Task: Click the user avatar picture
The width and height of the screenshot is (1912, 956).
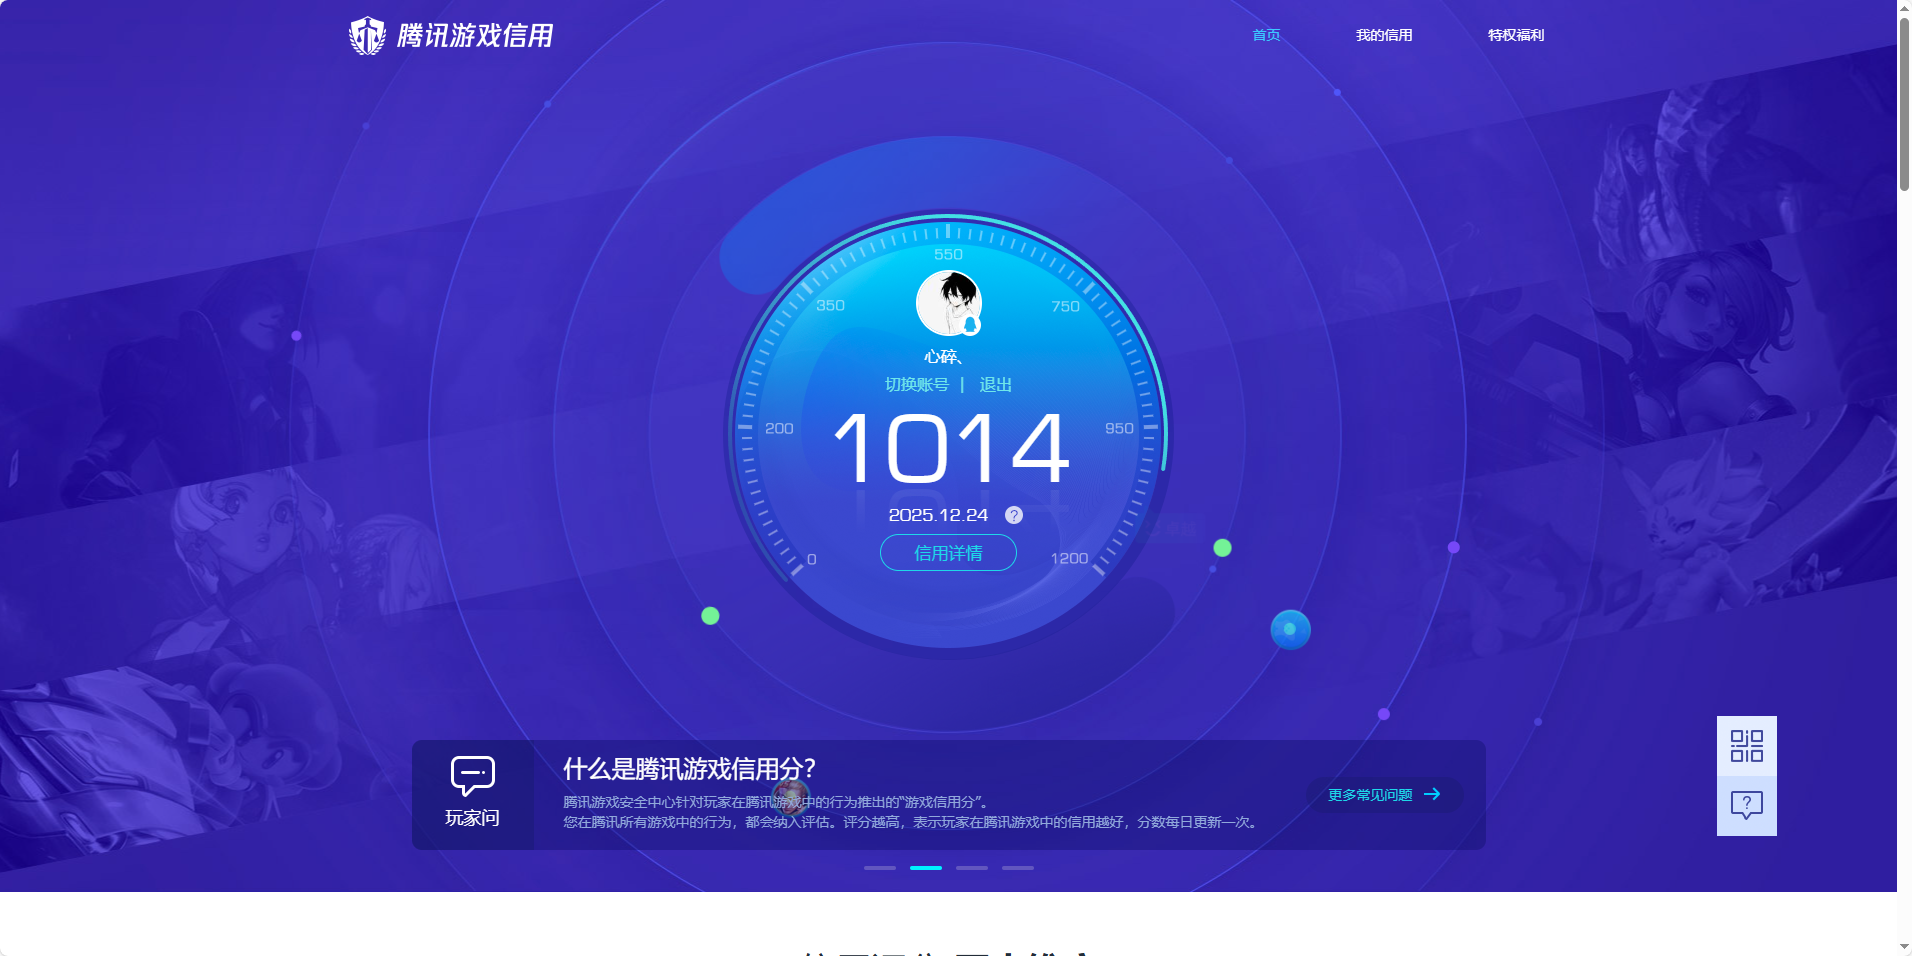Action: [x=948, y=303]
